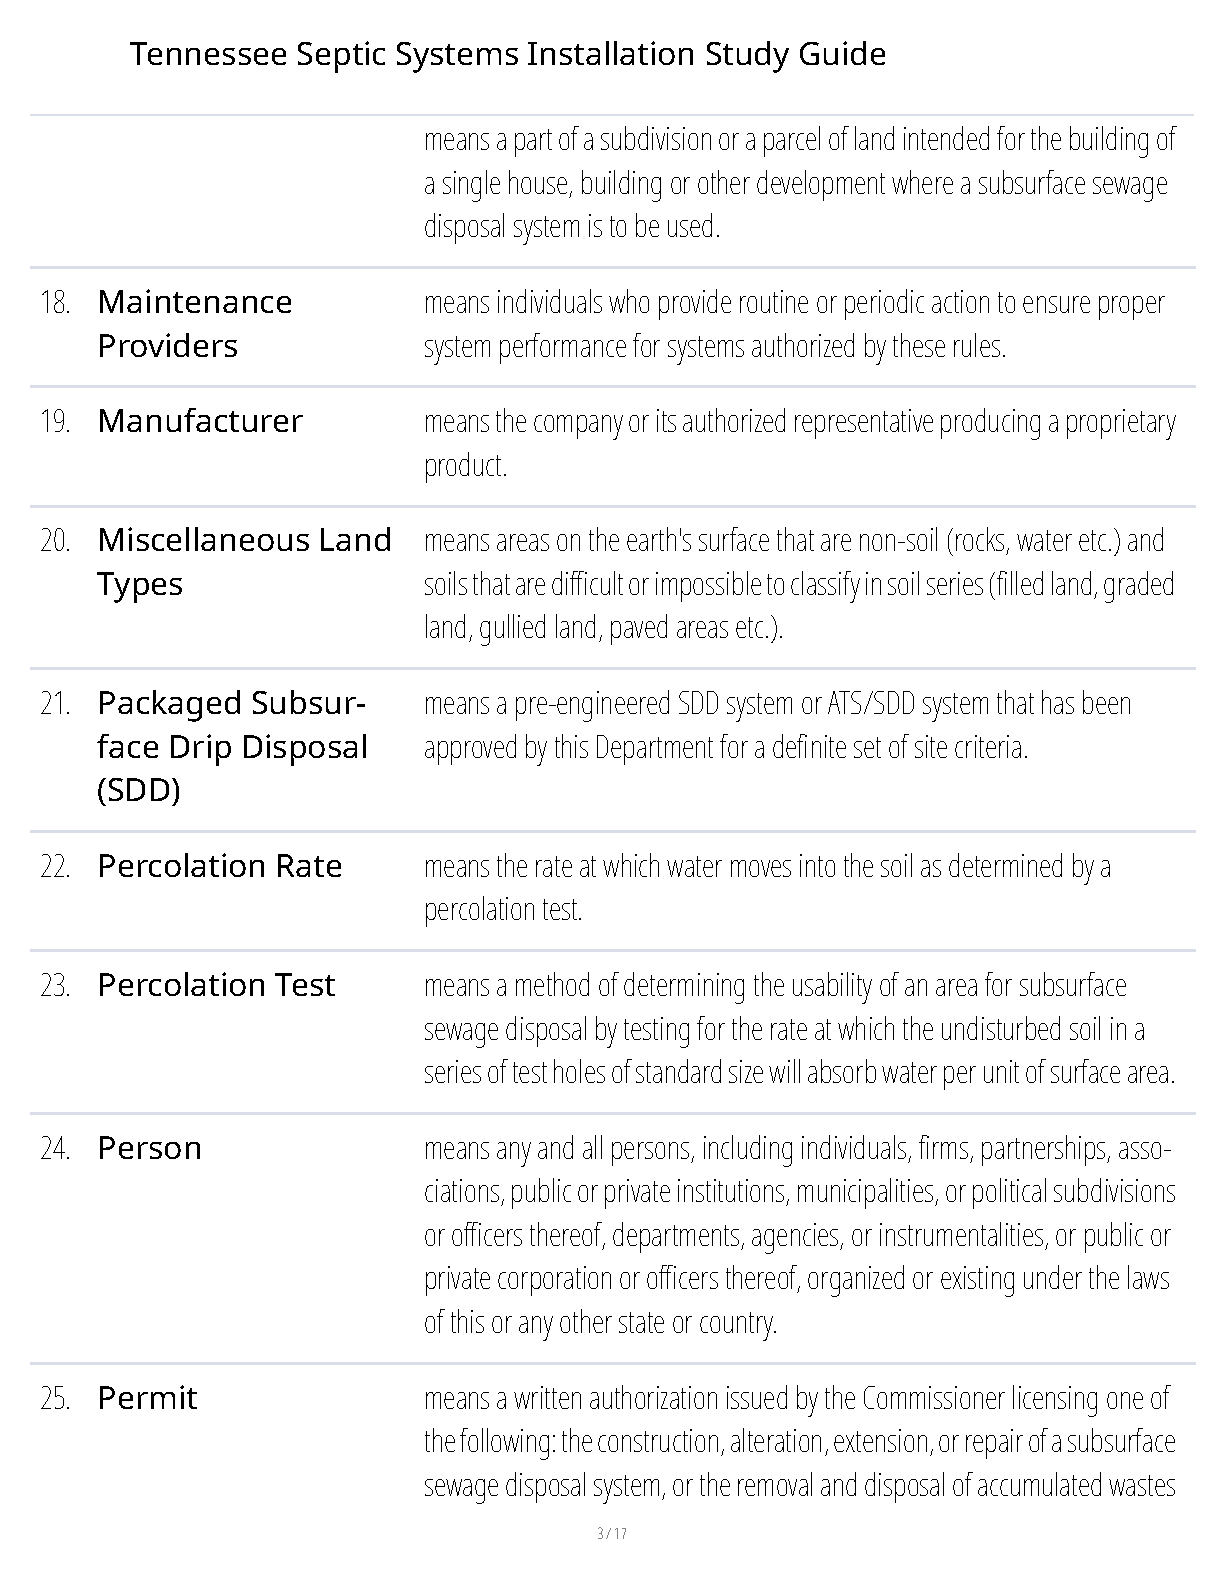Click the Manufacturer definition about proprietary product
The image size is (1224, 1584).
pos(799,443)
